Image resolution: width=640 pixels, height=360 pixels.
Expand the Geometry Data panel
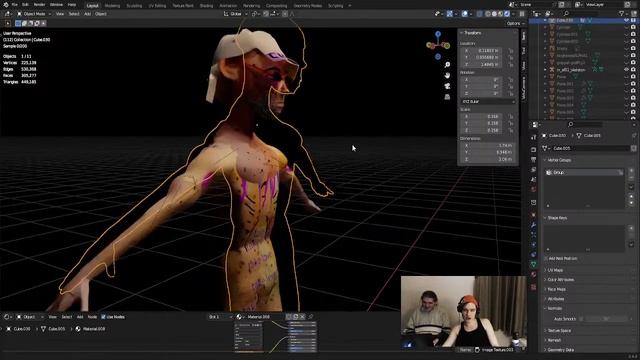(560, 350)
